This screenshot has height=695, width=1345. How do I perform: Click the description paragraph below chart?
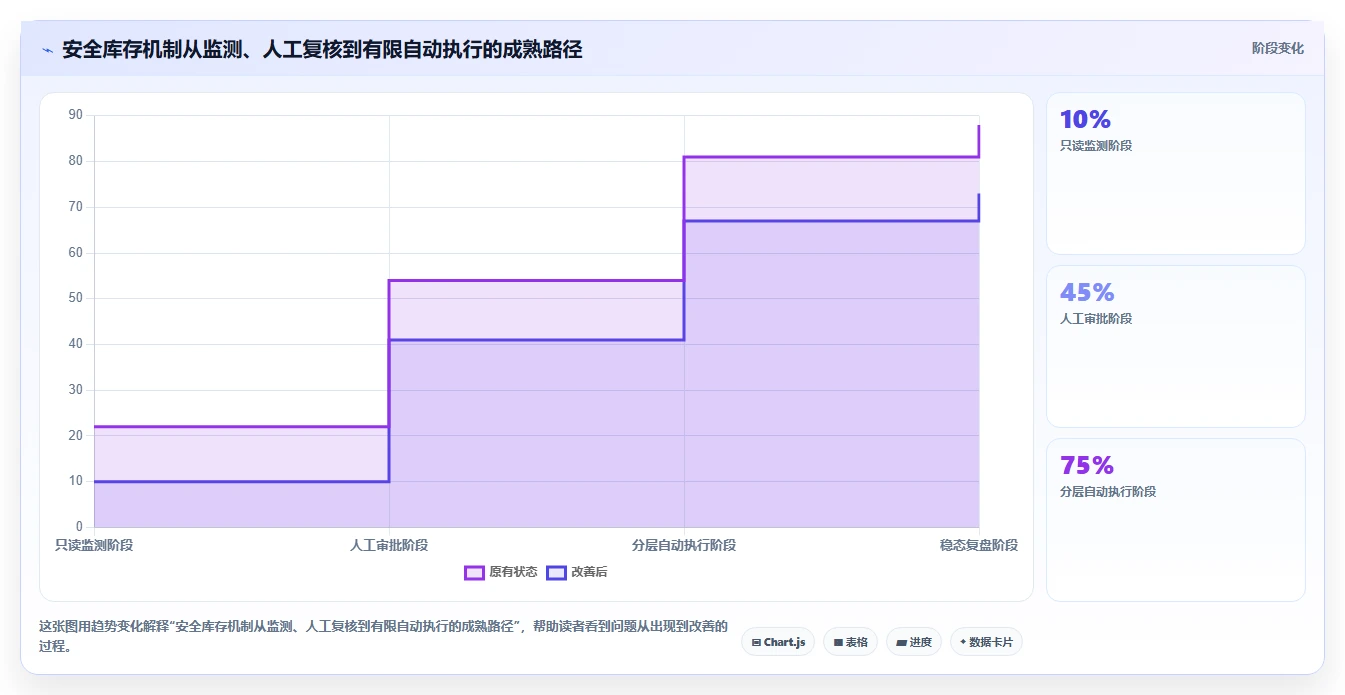[x=383, y=636]
